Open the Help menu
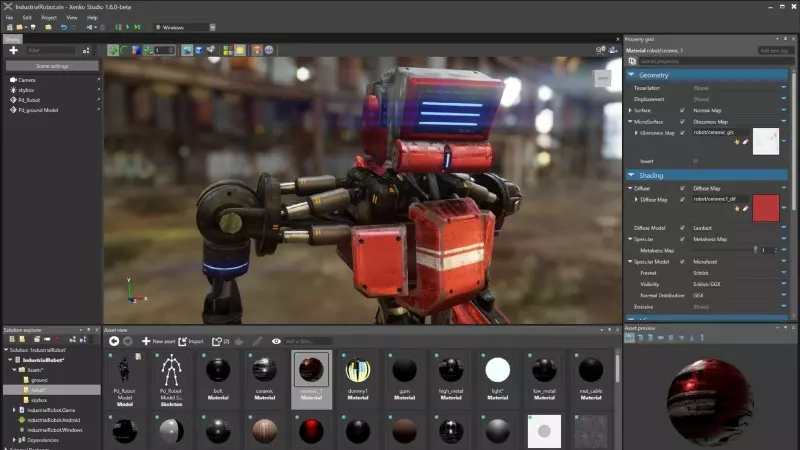 92,17
